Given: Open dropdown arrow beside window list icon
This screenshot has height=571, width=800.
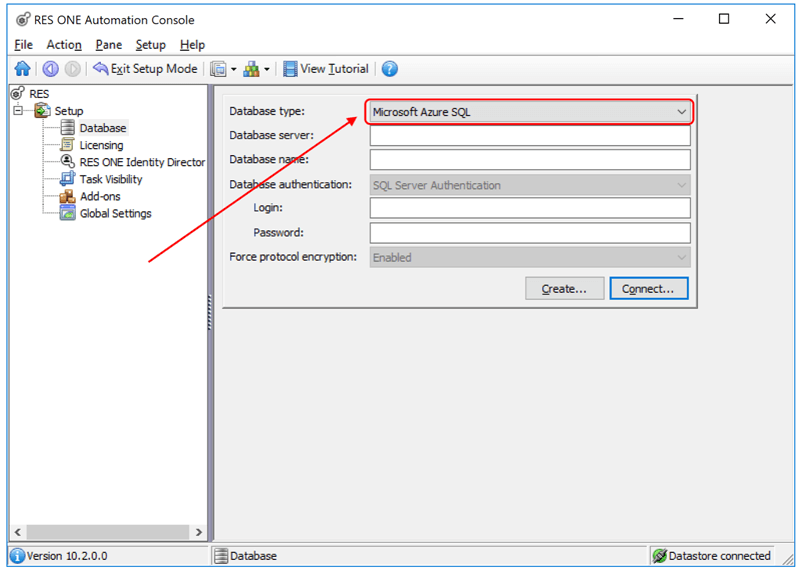Looking at the screenshot, I should pos(234,69).
